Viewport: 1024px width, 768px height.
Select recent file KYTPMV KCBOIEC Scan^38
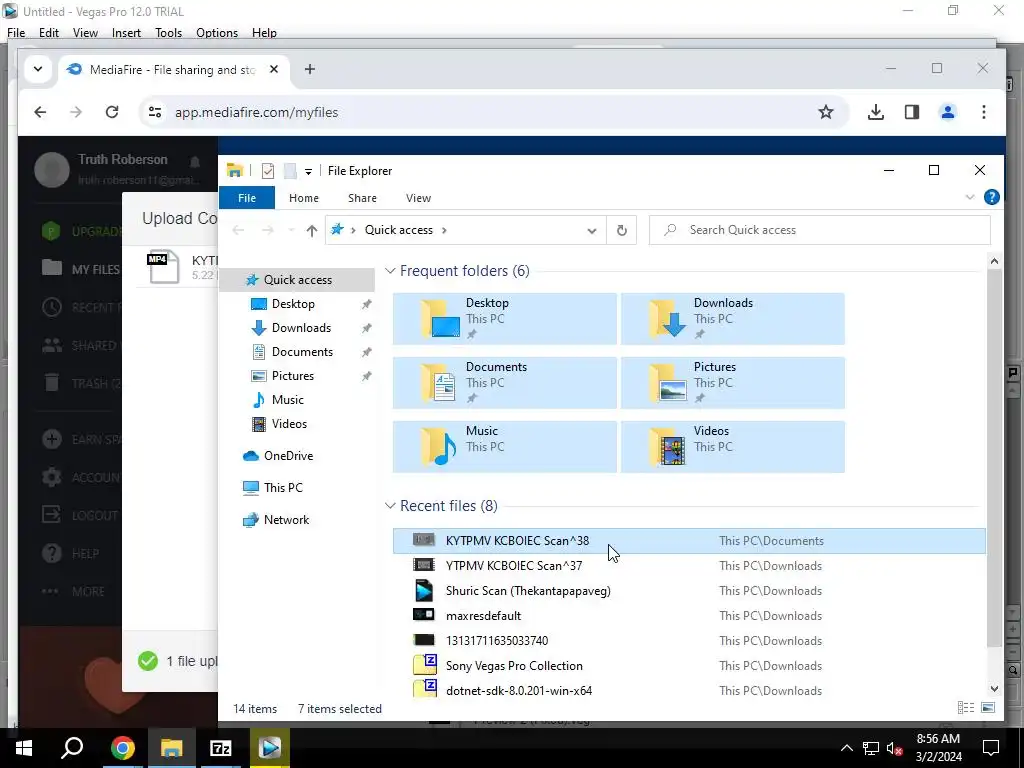pos(689,541)
